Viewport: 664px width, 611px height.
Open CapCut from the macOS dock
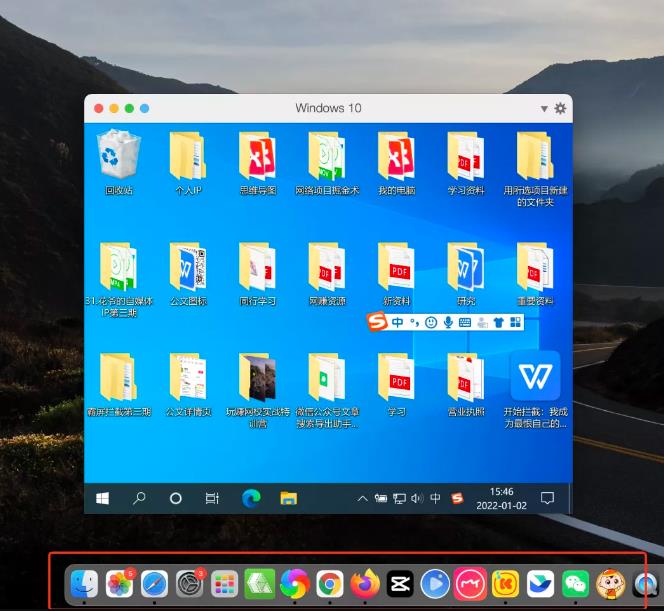click(x=400, y=584)
